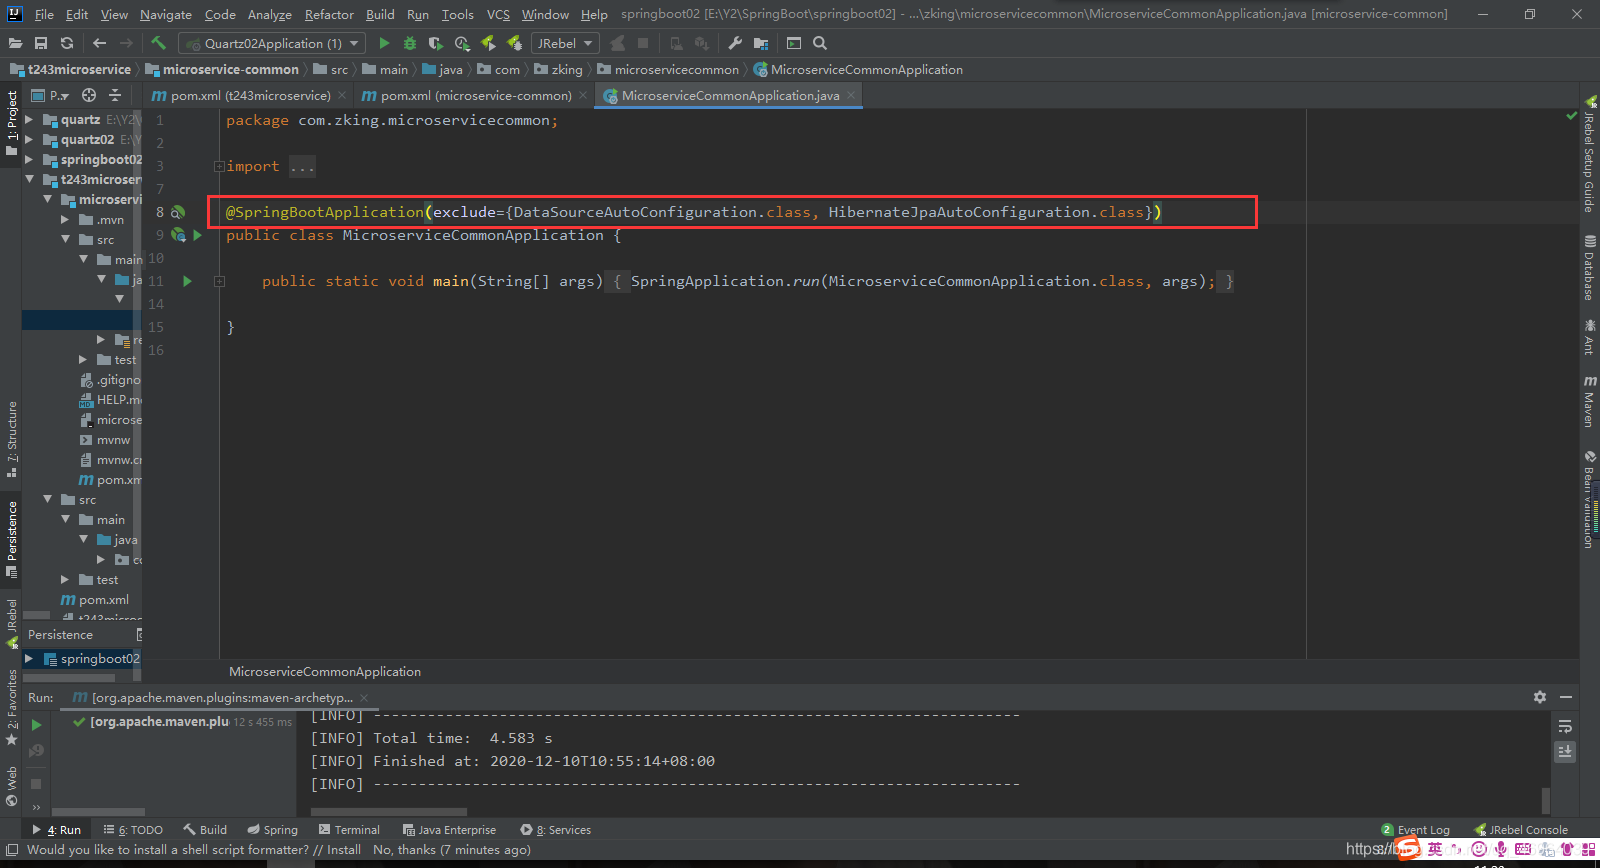Rerun Maven task with green play in Run panel
The height and width of the screenshot is (868, 1600).
point(36,725)
